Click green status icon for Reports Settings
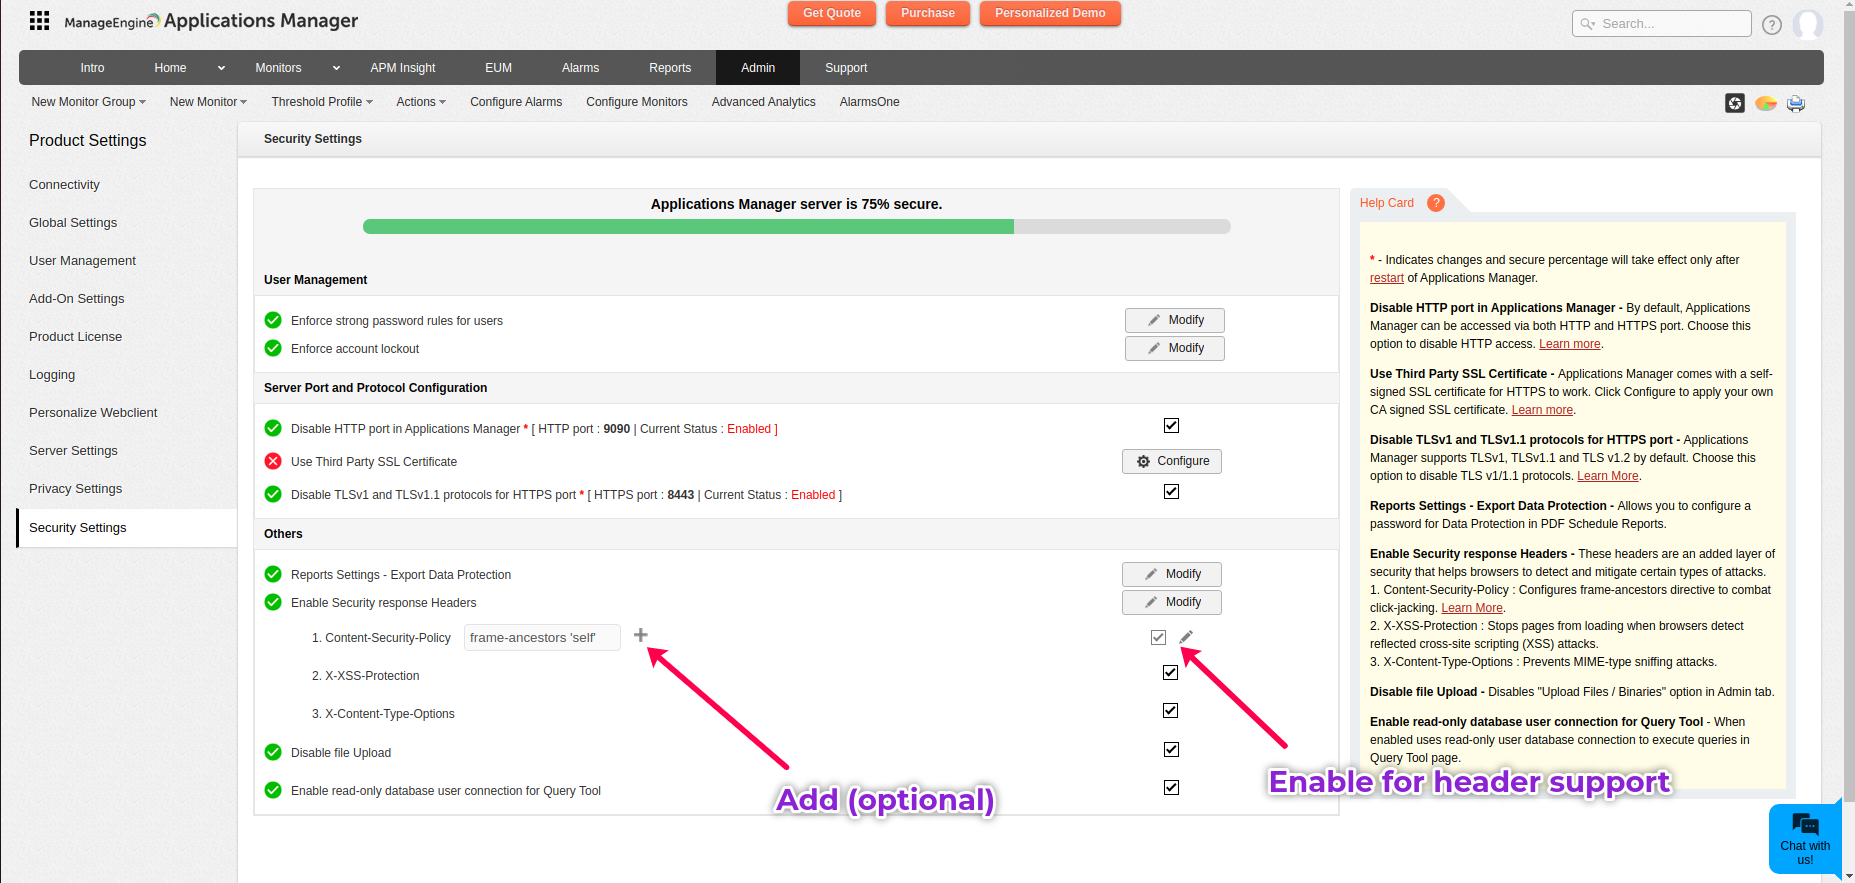 coord(273,574)
